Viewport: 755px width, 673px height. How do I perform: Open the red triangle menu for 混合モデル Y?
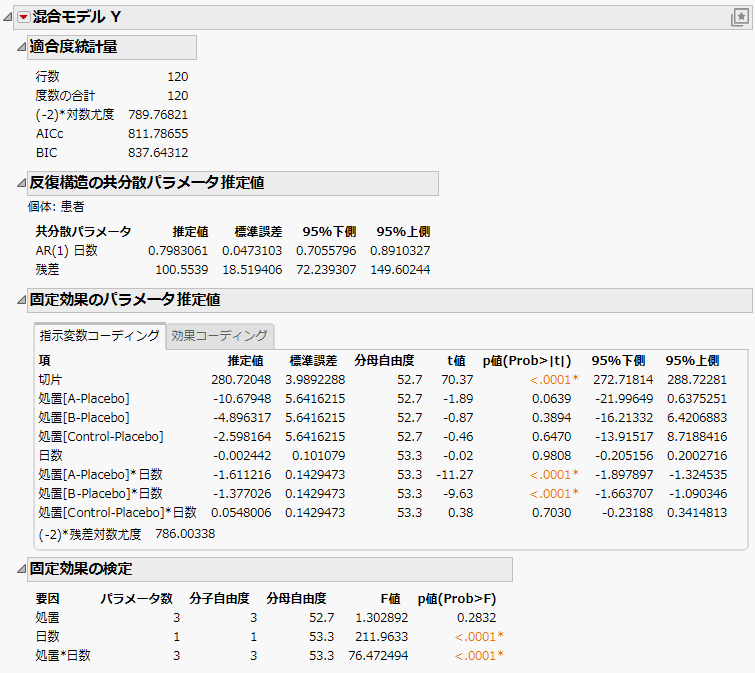pos(23,17)
